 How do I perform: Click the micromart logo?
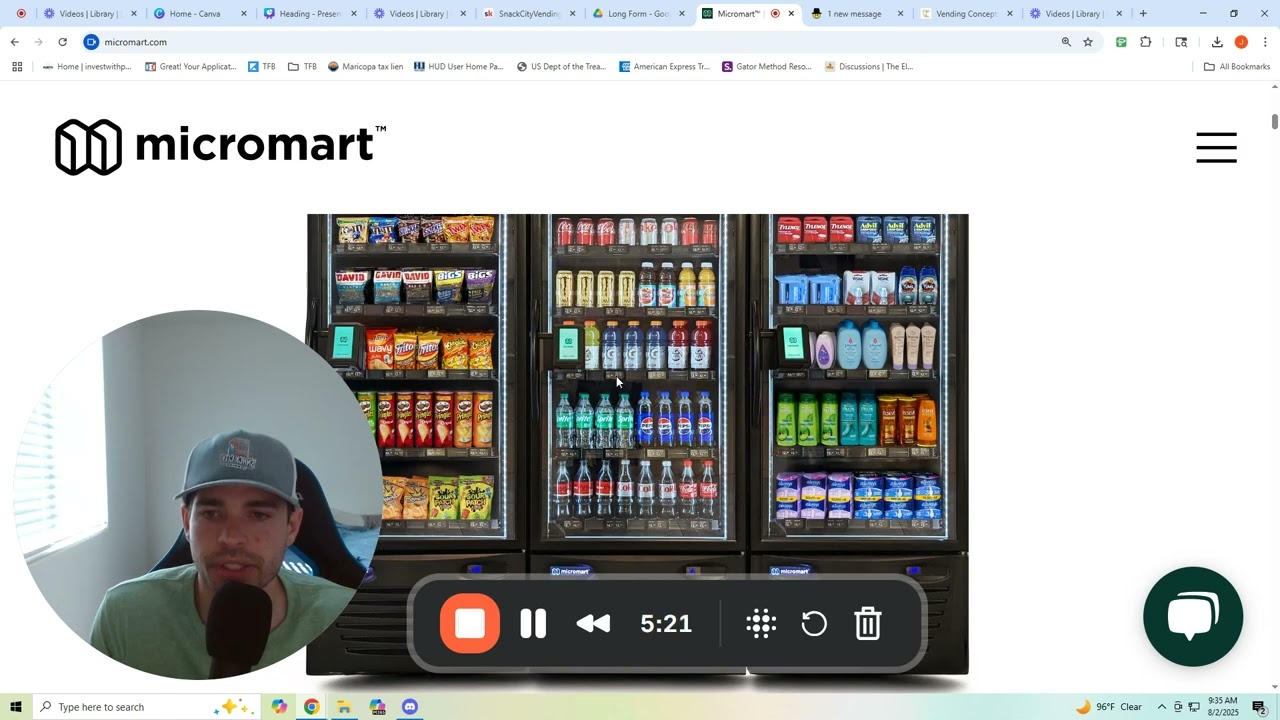pos(220,147)
